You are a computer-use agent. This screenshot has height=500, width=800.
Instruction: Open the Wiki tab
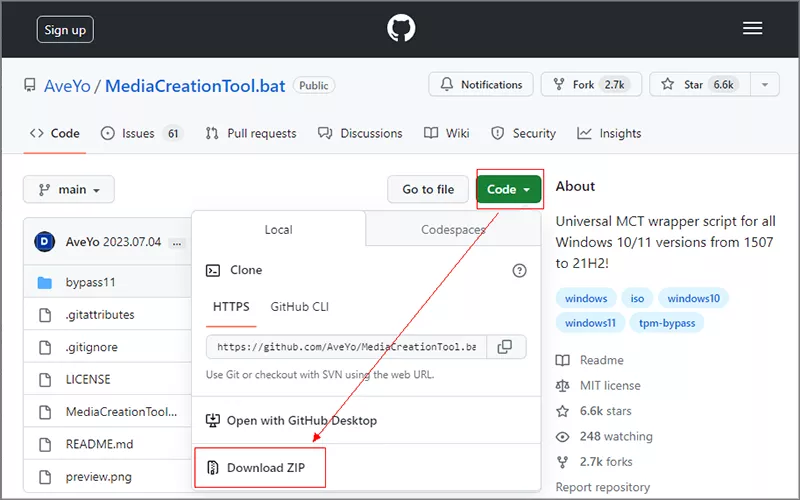(447, 134)
